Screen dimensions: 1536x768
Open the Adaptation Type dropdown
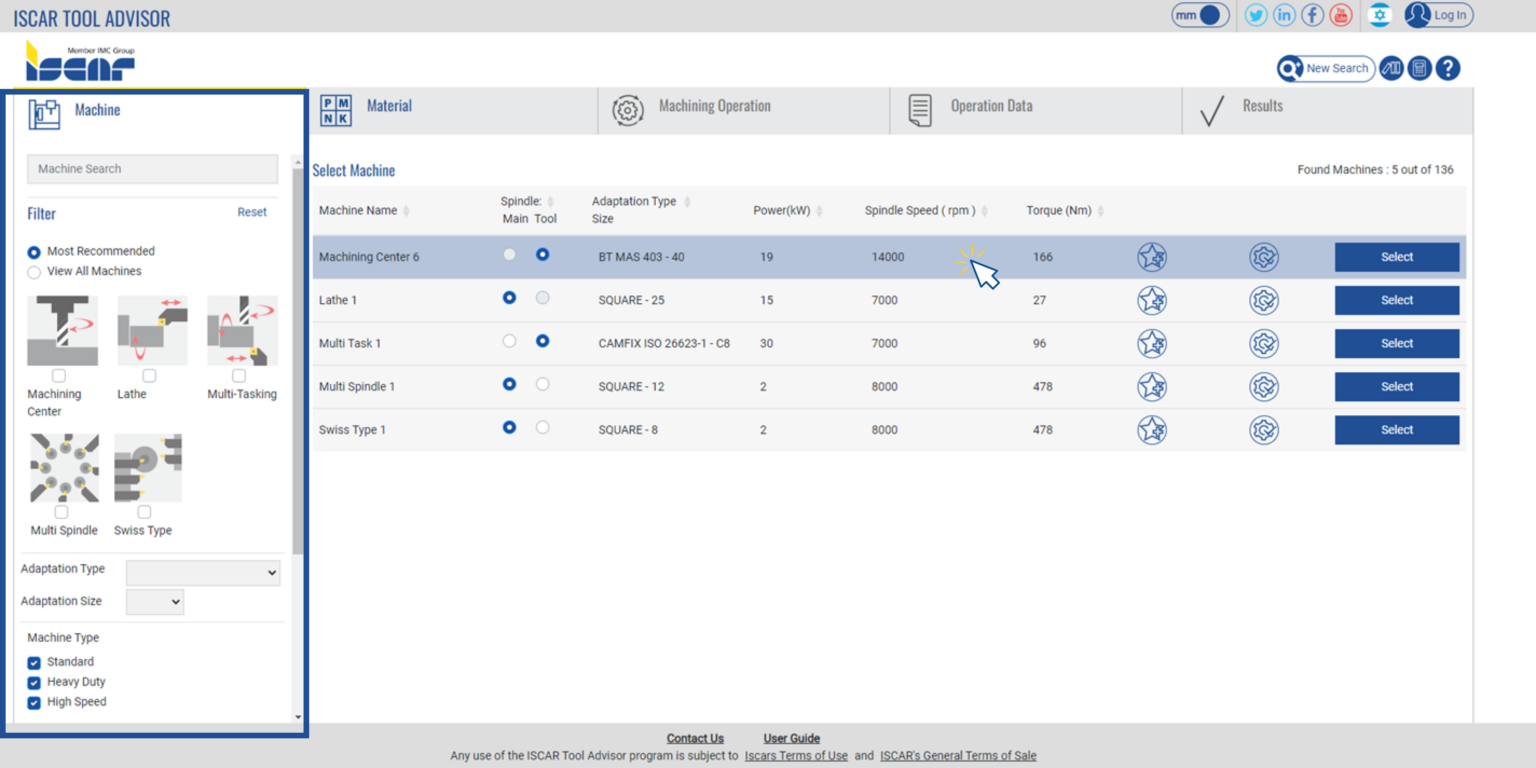pyautogui.click(x=203, y=572)
